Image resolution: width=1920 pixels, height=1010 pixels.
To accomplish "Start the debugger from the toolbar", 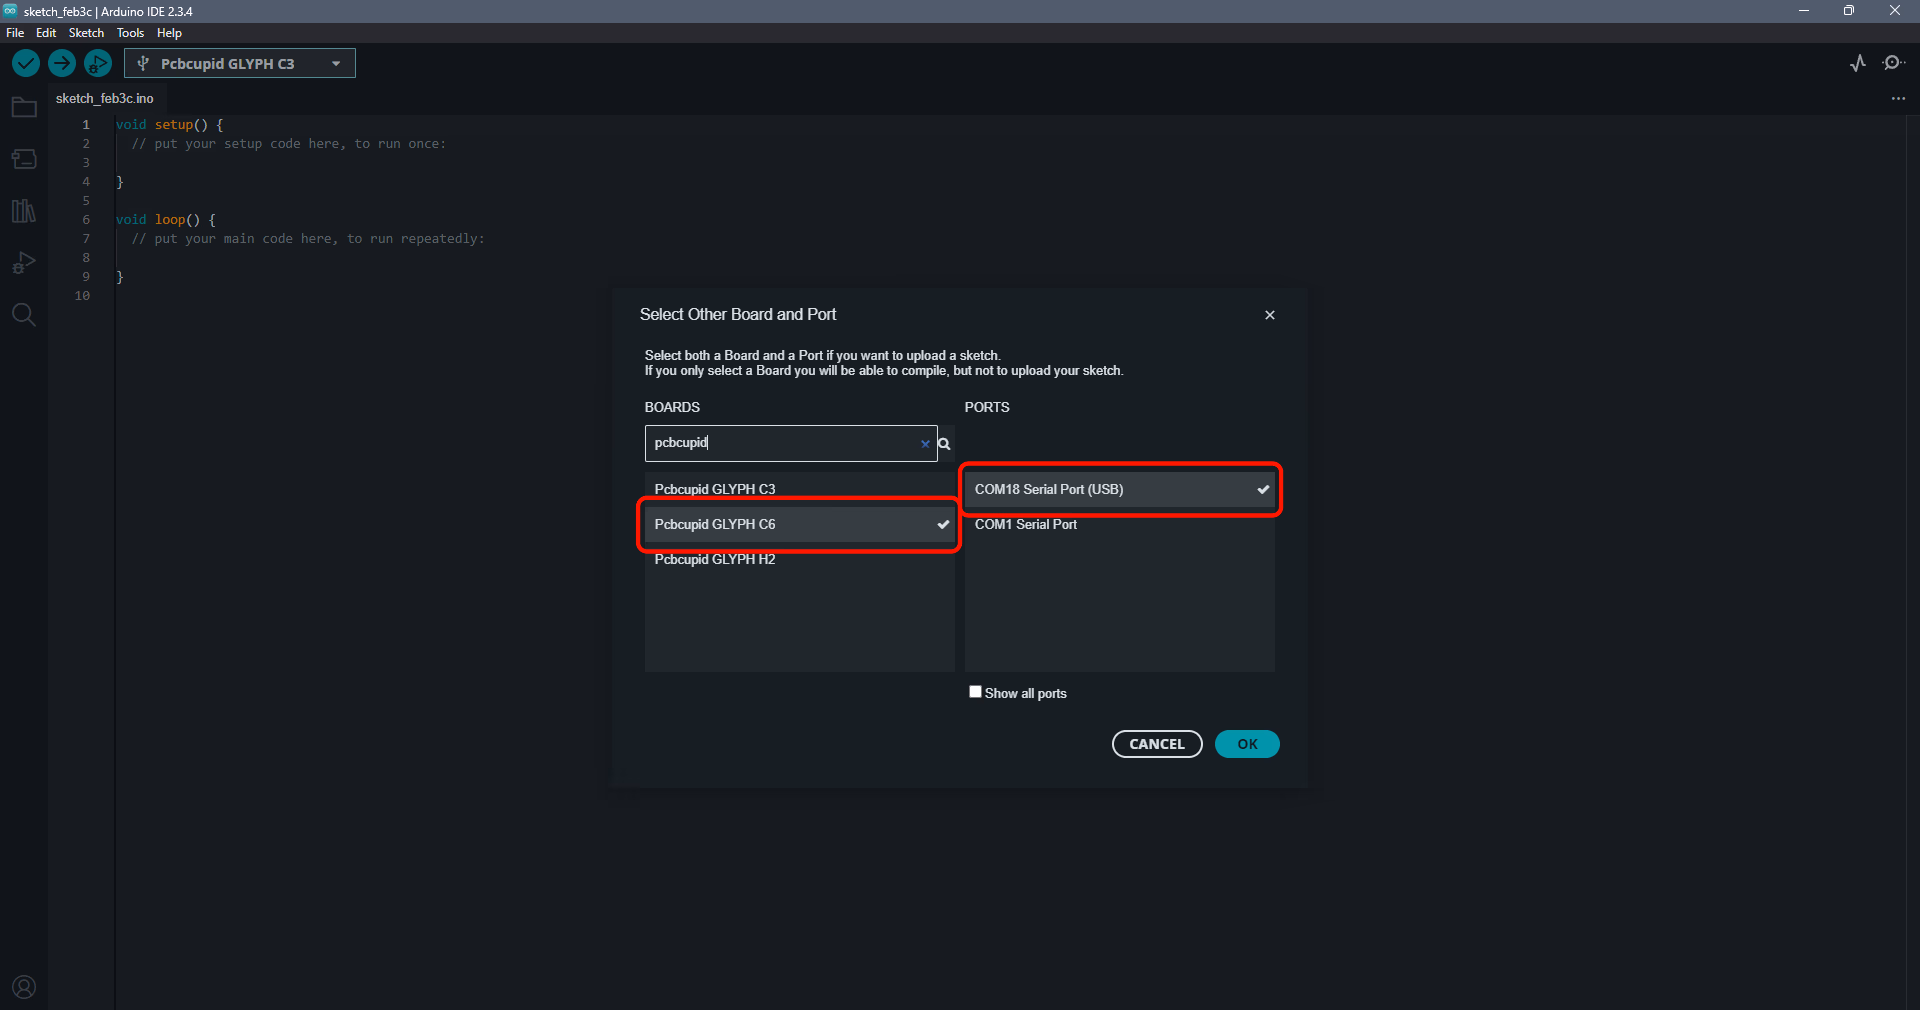I will pyautogui.click(x=97, y=64).
